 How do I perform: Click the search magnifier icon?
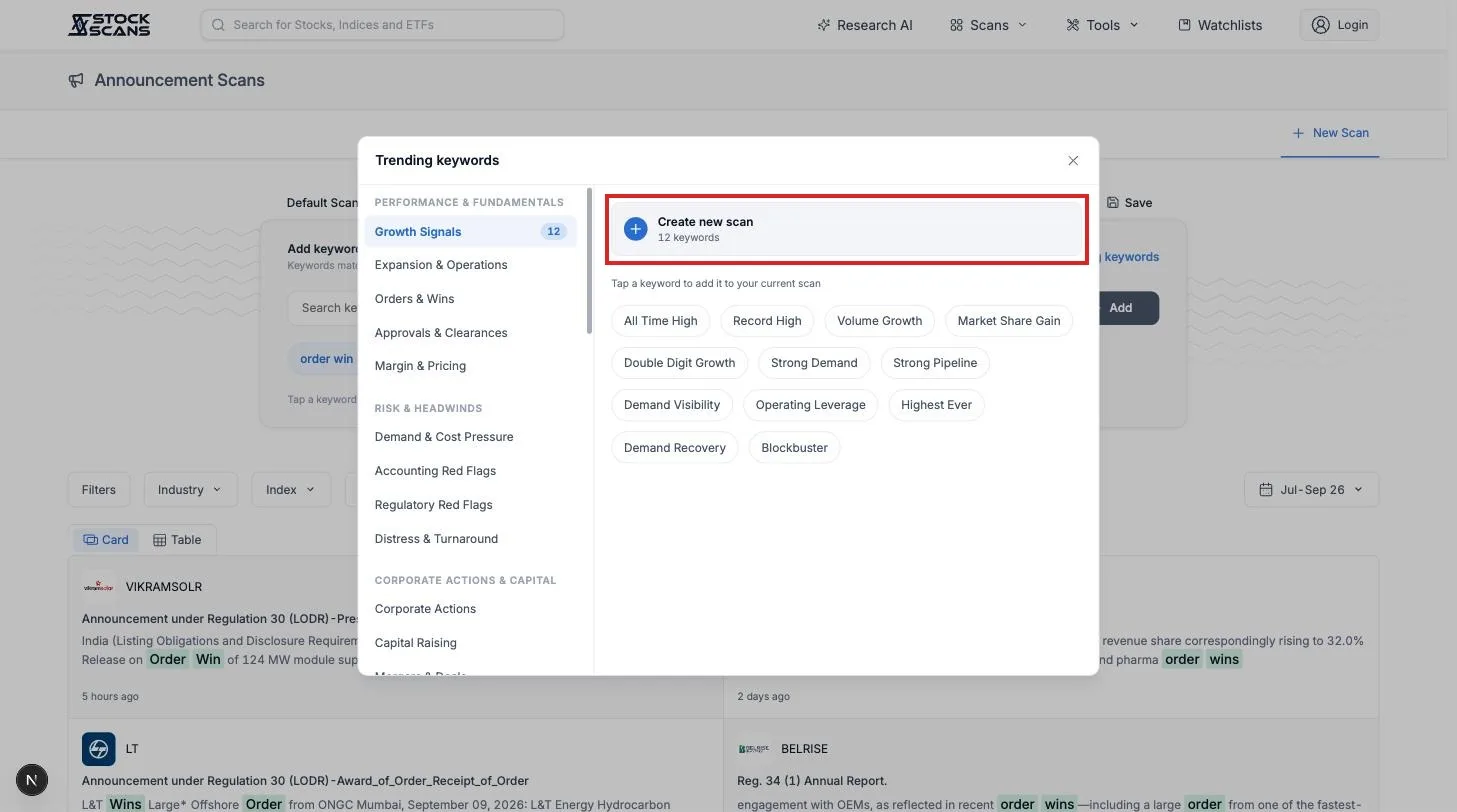pyautogui.click(x=218, y=25)
